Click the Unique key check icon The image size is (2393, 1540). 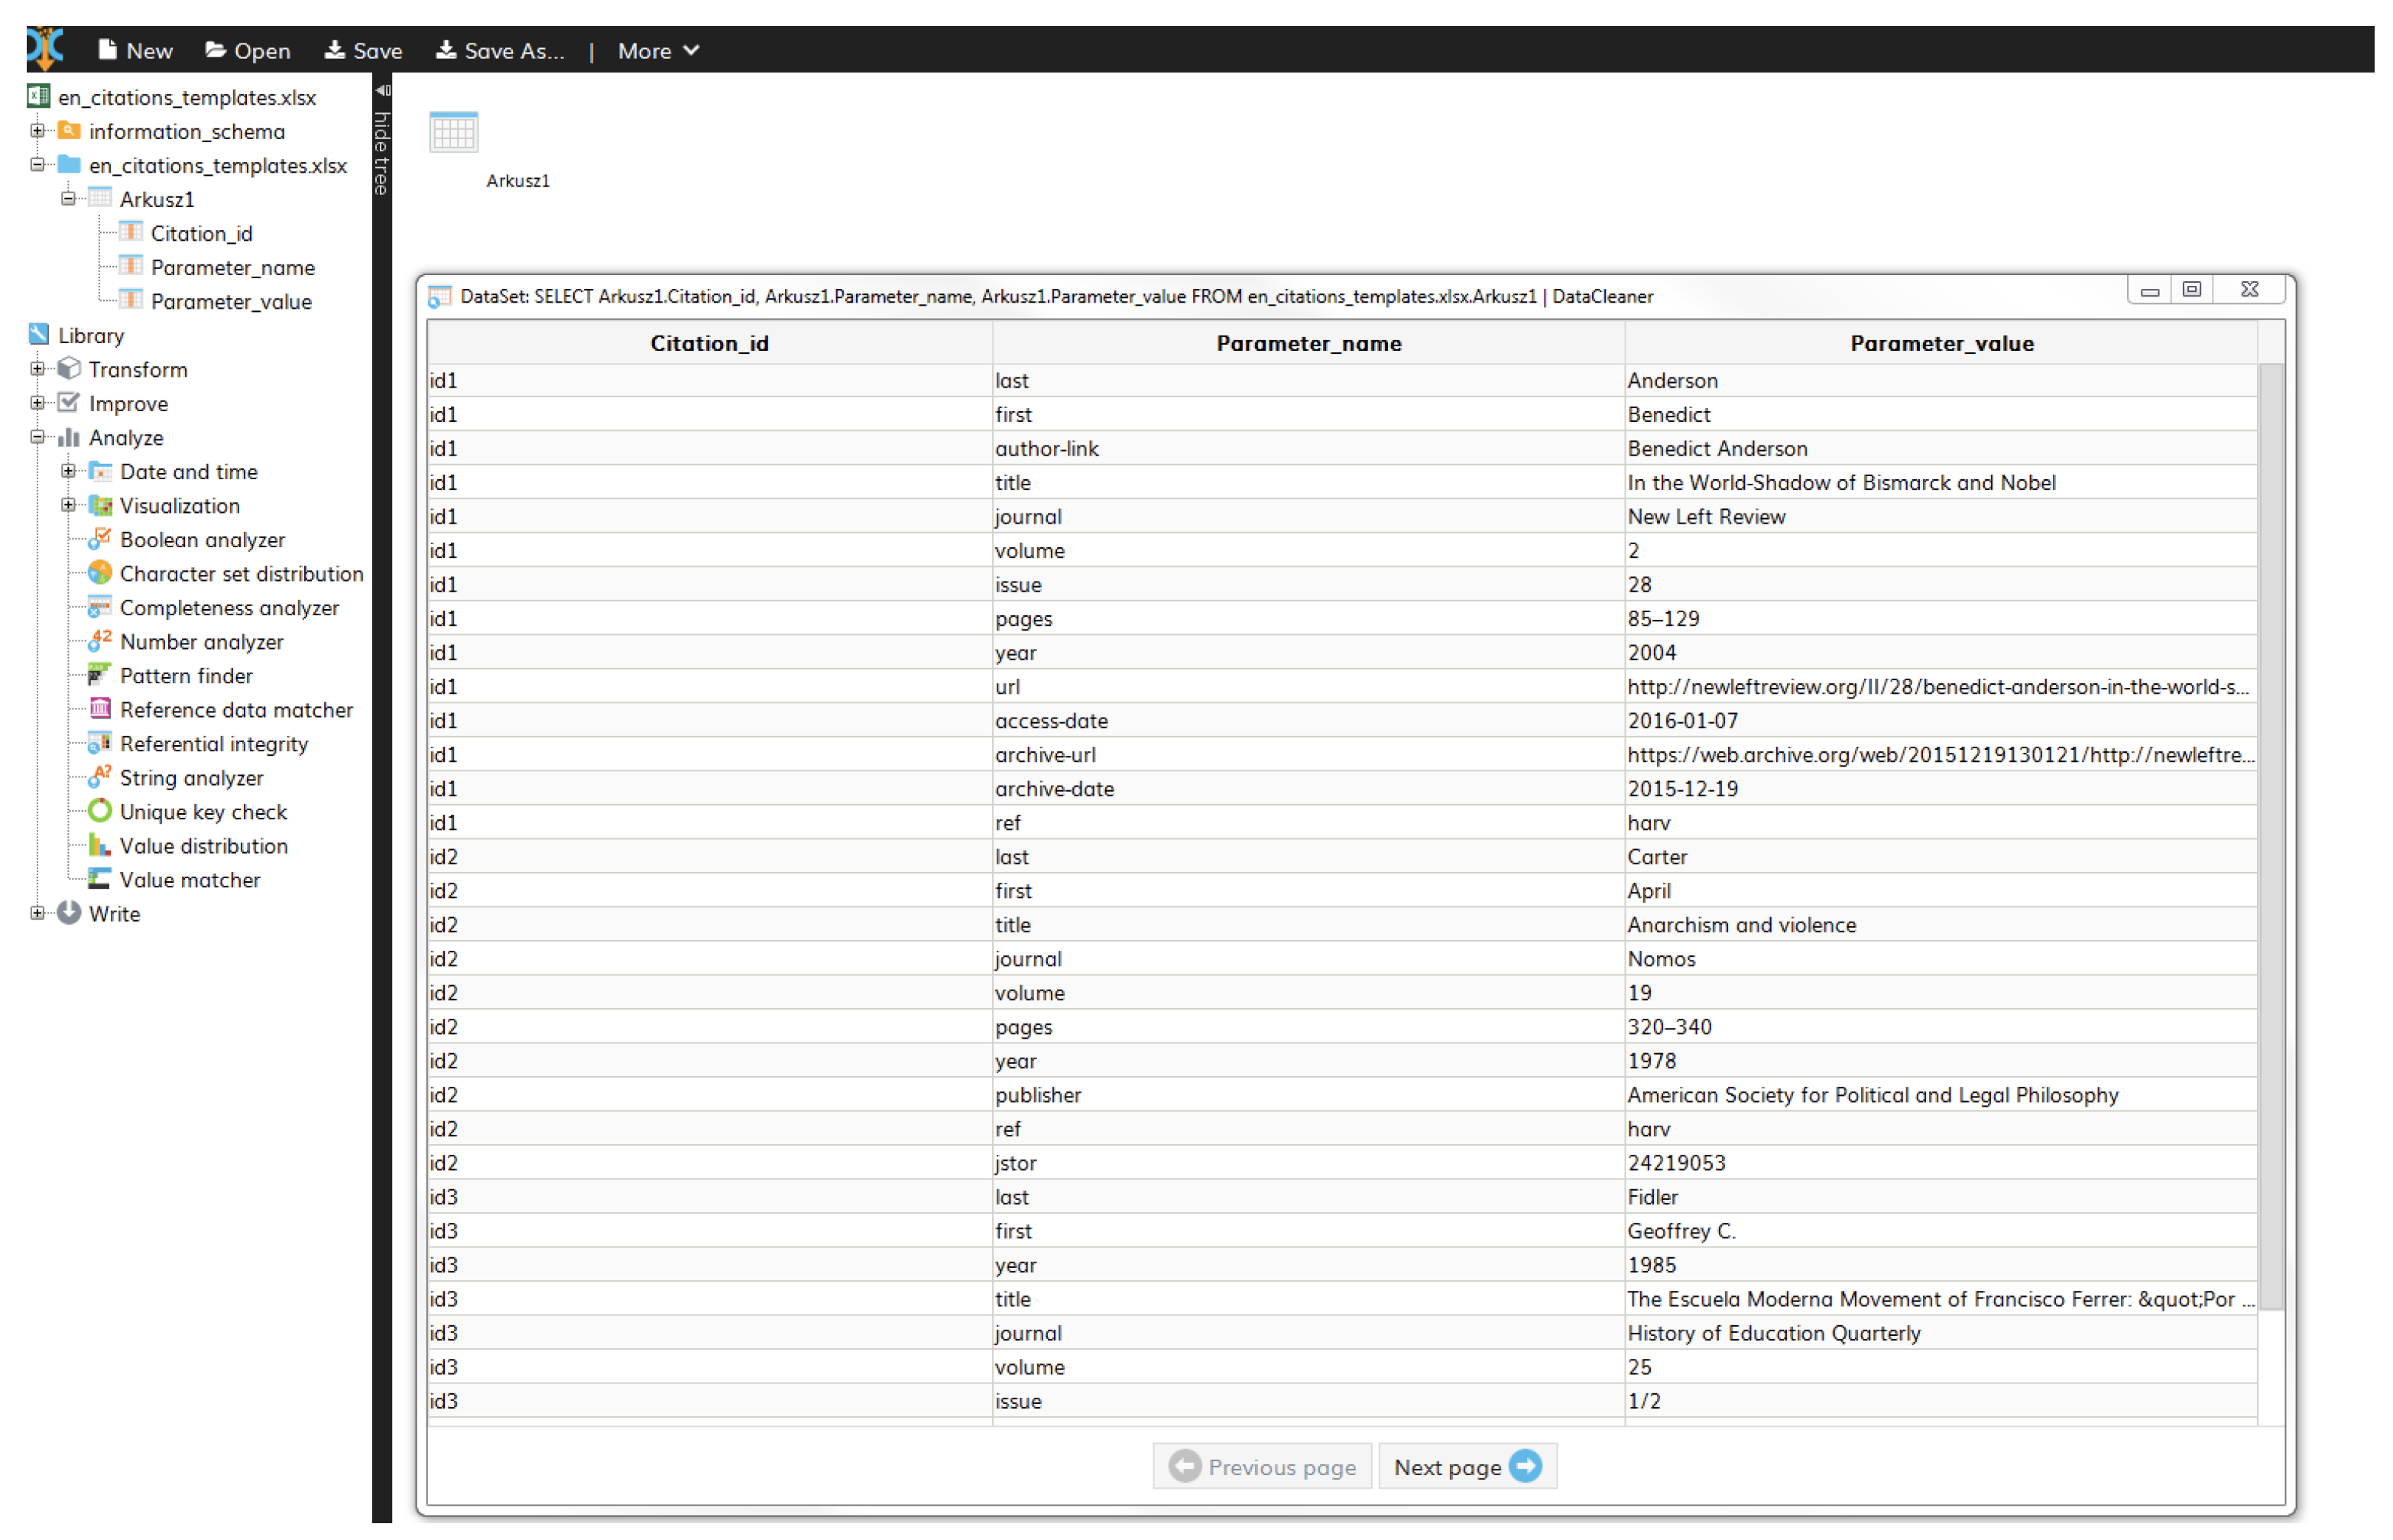99,813
